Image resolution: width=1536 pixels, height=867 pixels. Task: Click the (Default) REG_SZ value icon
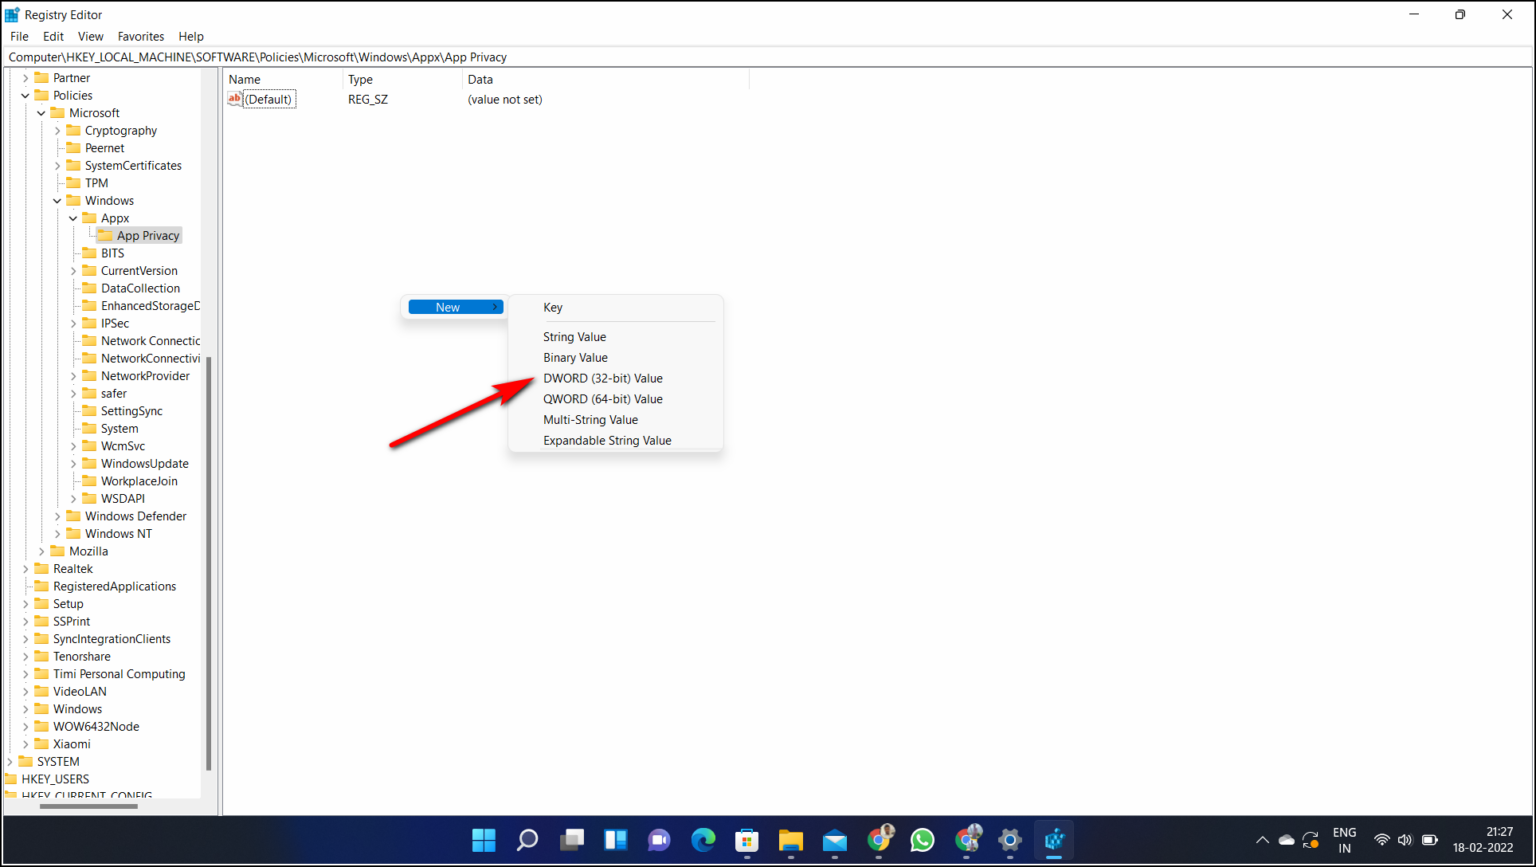point(234,99)
